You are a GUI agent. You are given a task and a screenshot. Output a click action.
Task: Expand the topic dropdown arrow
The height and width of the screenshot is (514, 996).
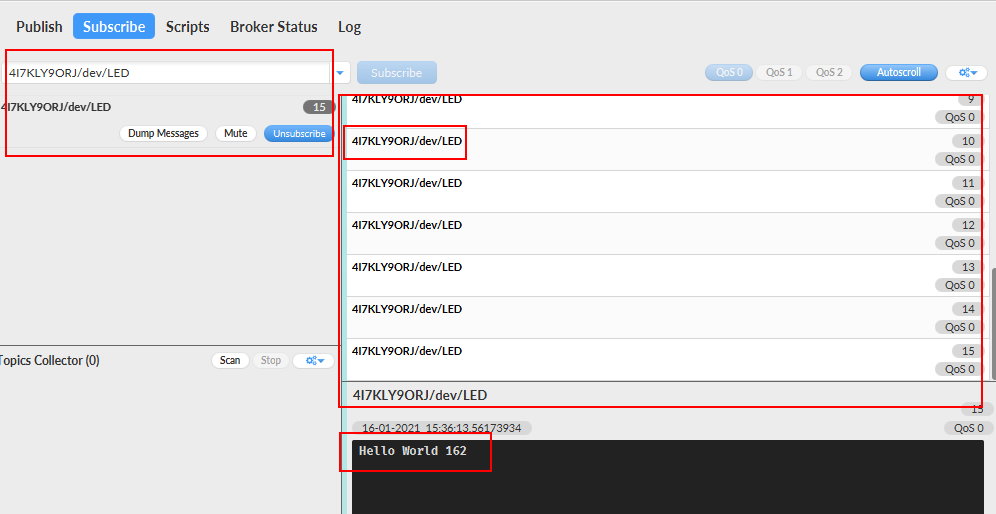tap(340, 73)
